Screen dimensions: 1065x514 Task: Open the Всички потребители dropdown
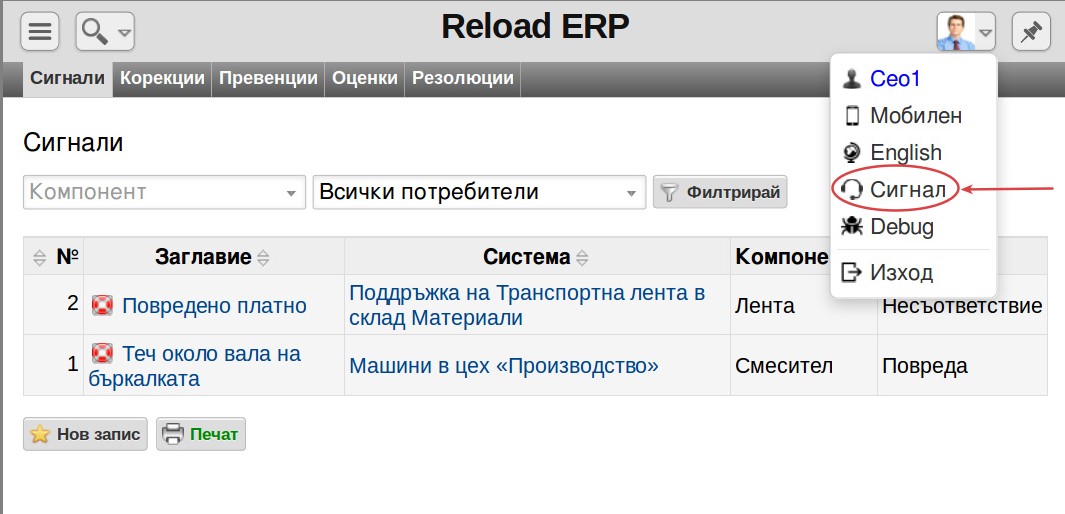pyautogui.click(x=479, y=192)
